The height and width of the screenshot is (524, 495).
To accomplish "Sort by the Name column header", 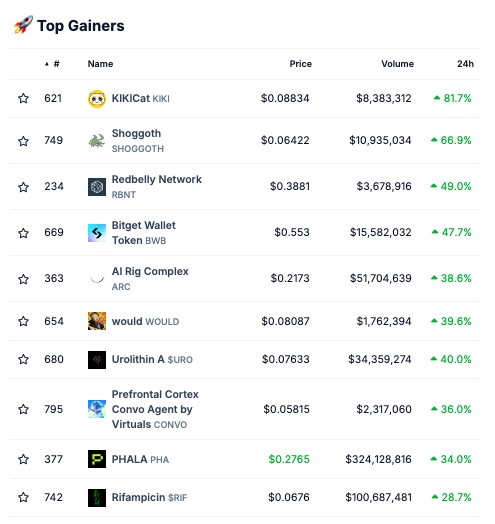I will 100,63.
